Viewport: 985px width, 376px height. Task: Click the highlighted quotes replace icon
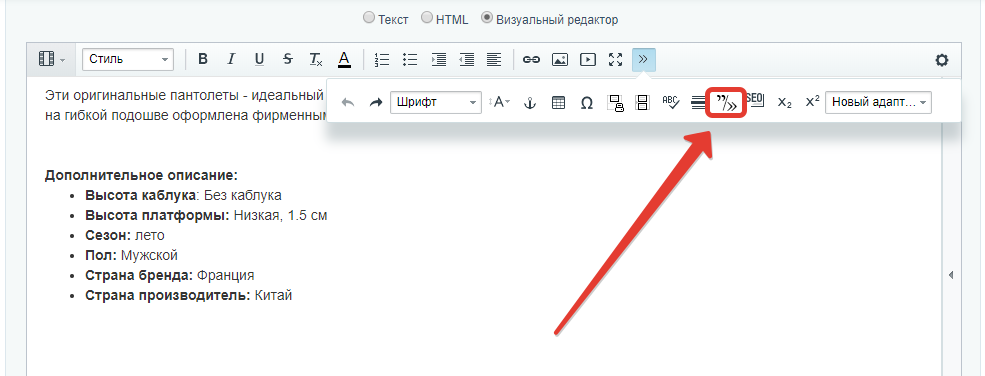(727, 102)
